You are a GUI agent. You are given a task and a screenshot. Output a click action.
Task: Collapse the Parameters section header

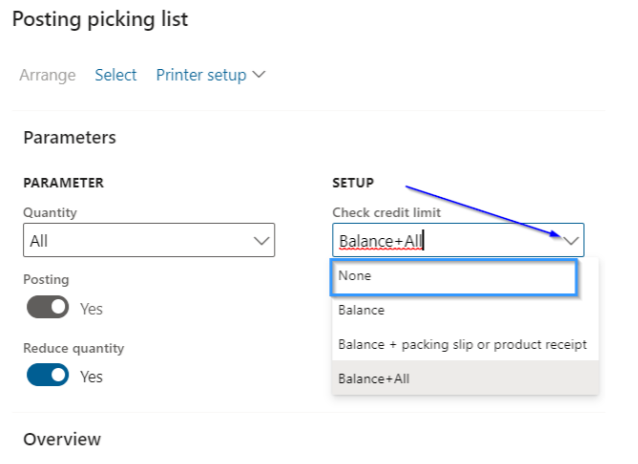(x=70, y=138)
